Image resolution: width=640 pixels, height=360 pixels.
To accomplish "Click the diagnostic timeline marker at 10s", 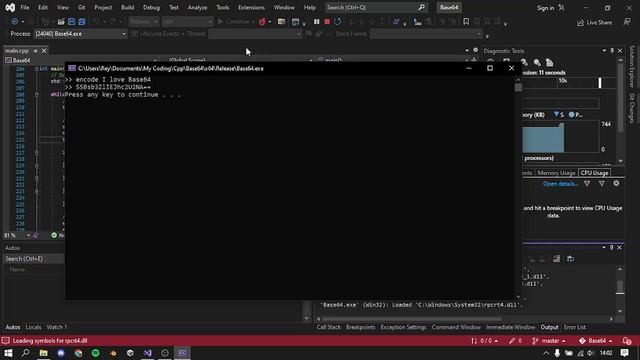I will [563, 81].
